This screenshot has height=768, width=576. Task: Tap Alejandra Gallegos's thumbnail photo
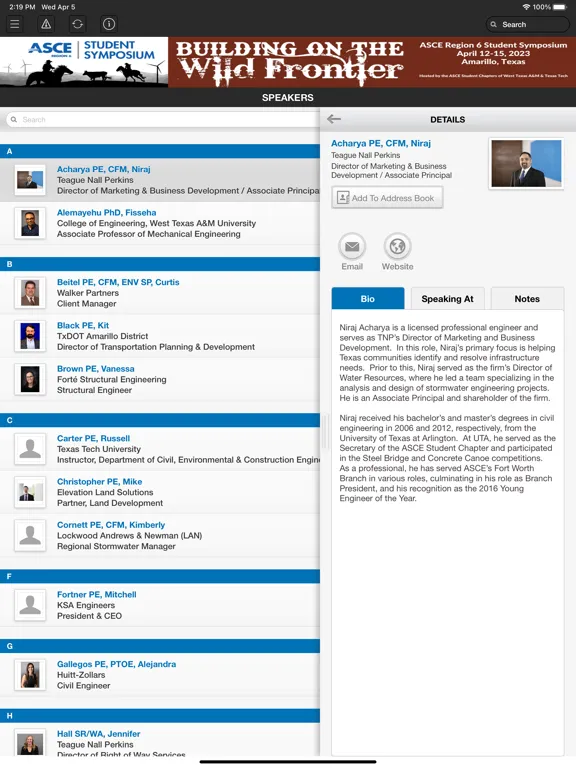pyautogui.click(x=30, y=675)
